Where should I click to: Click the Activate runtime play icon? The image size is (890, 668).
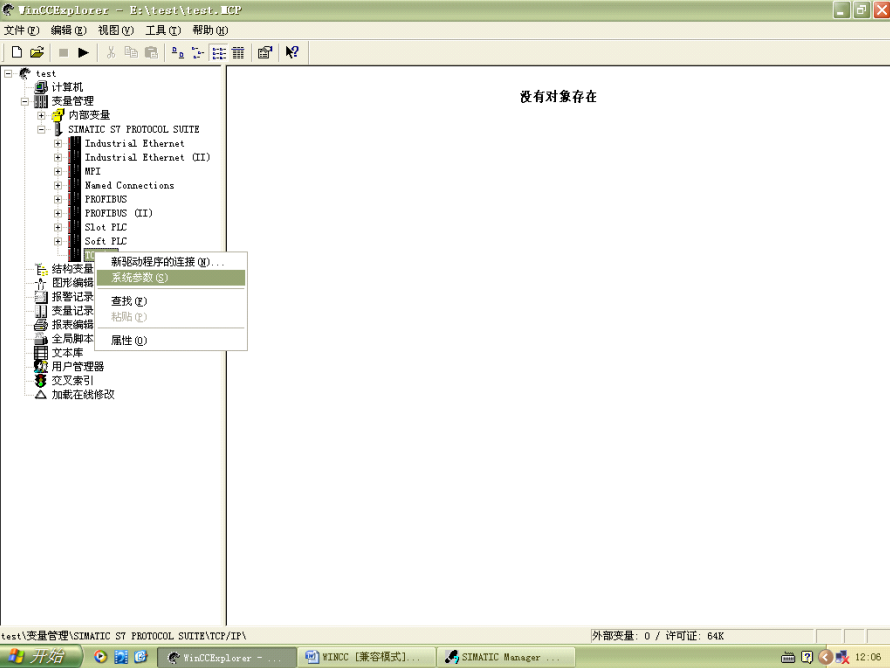point(83,53)
